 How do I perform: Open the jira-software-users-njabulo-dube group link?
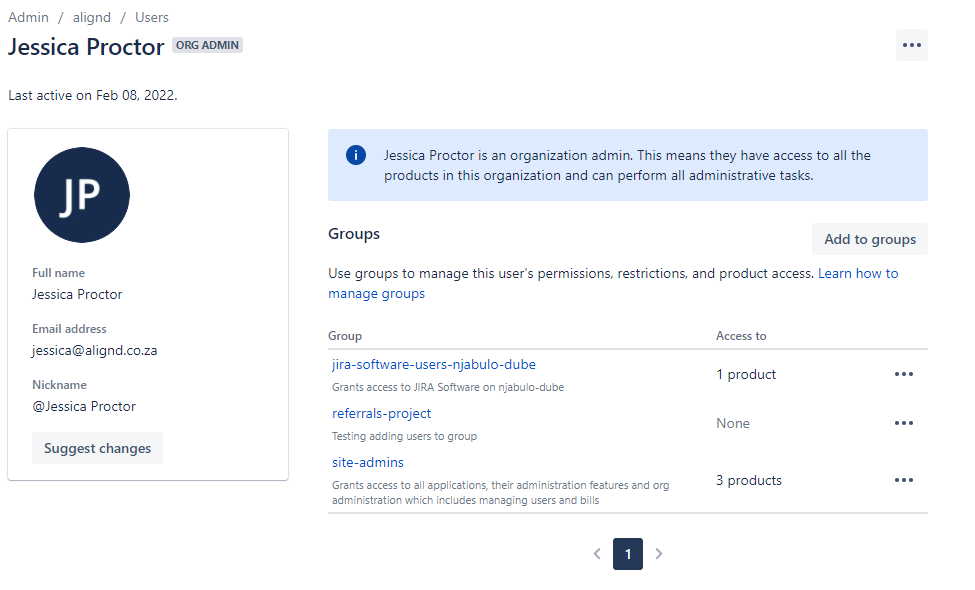433,364
